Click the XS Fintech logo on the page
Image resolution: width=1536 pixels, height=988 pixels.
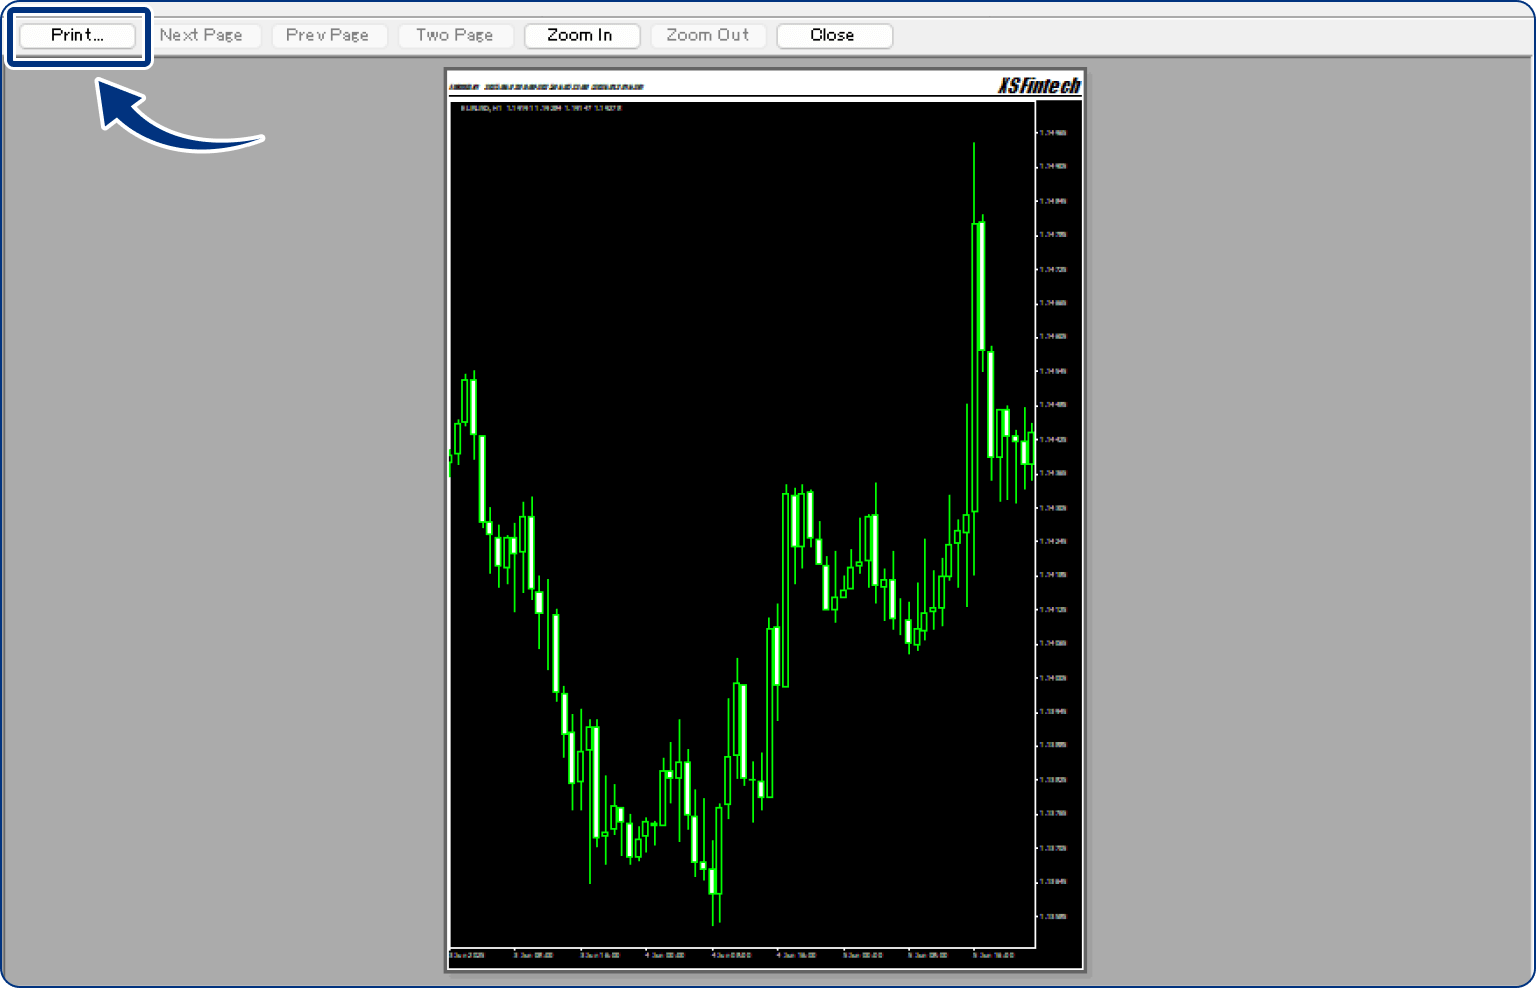click(x=1039, y=86)
